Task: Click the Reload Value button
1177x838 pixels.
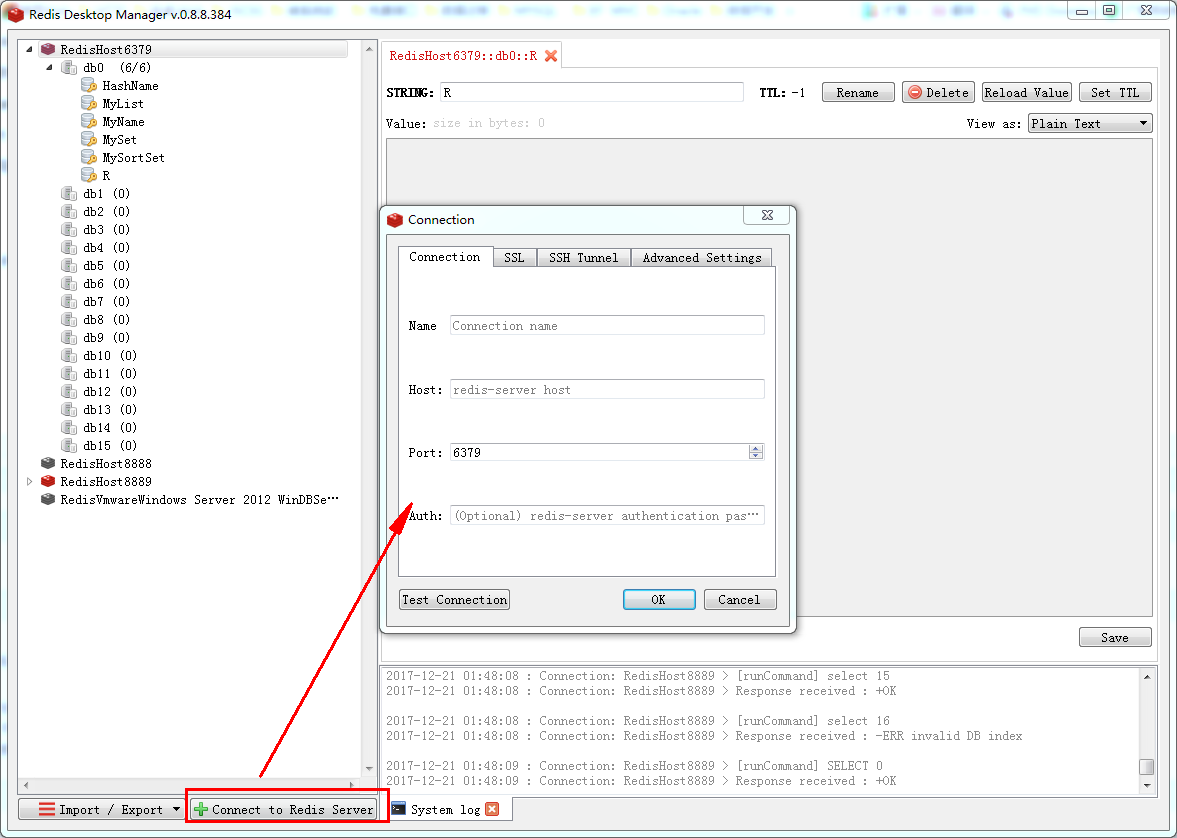Action: pos(1026,92)
